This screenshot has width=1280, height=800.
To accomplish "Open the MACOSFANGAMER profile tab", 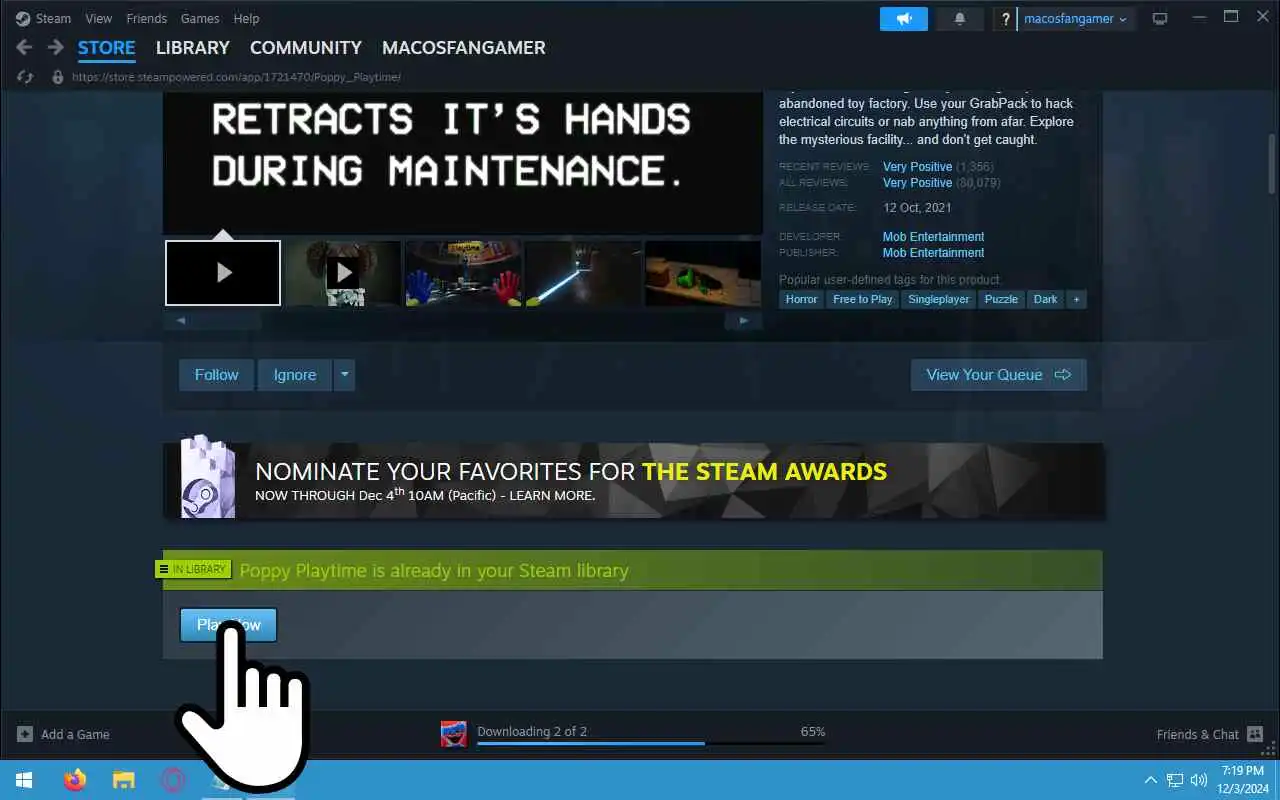I will pyautogui.click(x=464, y=47).
